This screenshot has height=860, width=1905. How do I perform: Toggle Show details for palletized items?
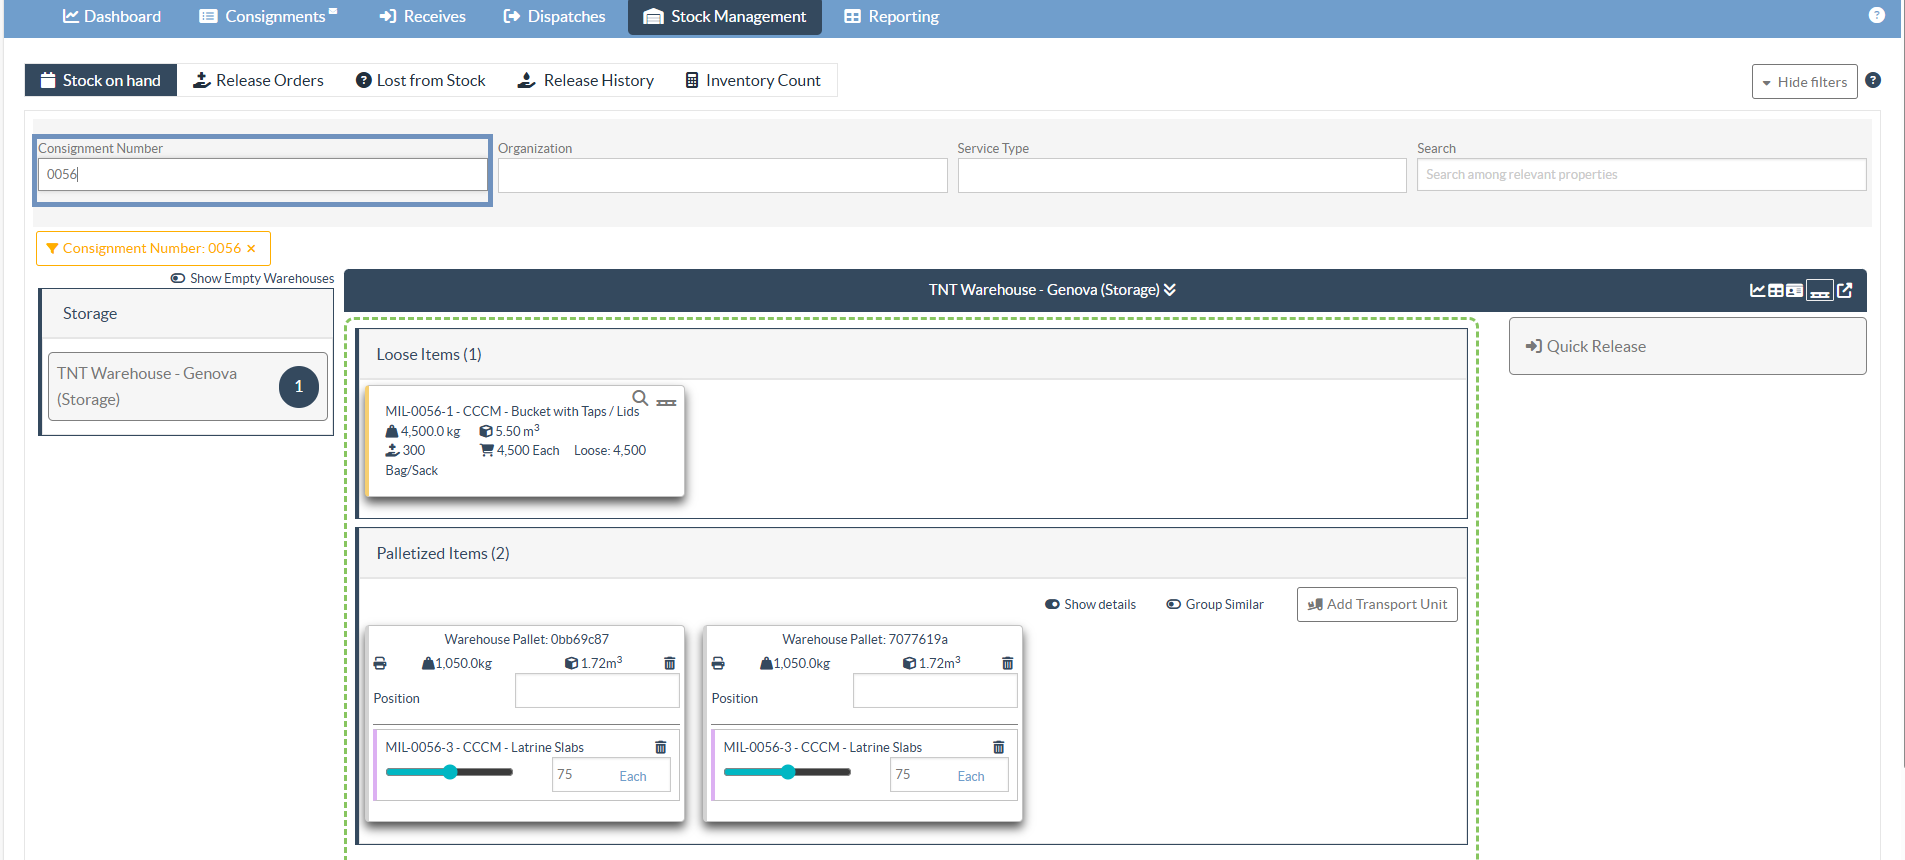click(1090, 604)
